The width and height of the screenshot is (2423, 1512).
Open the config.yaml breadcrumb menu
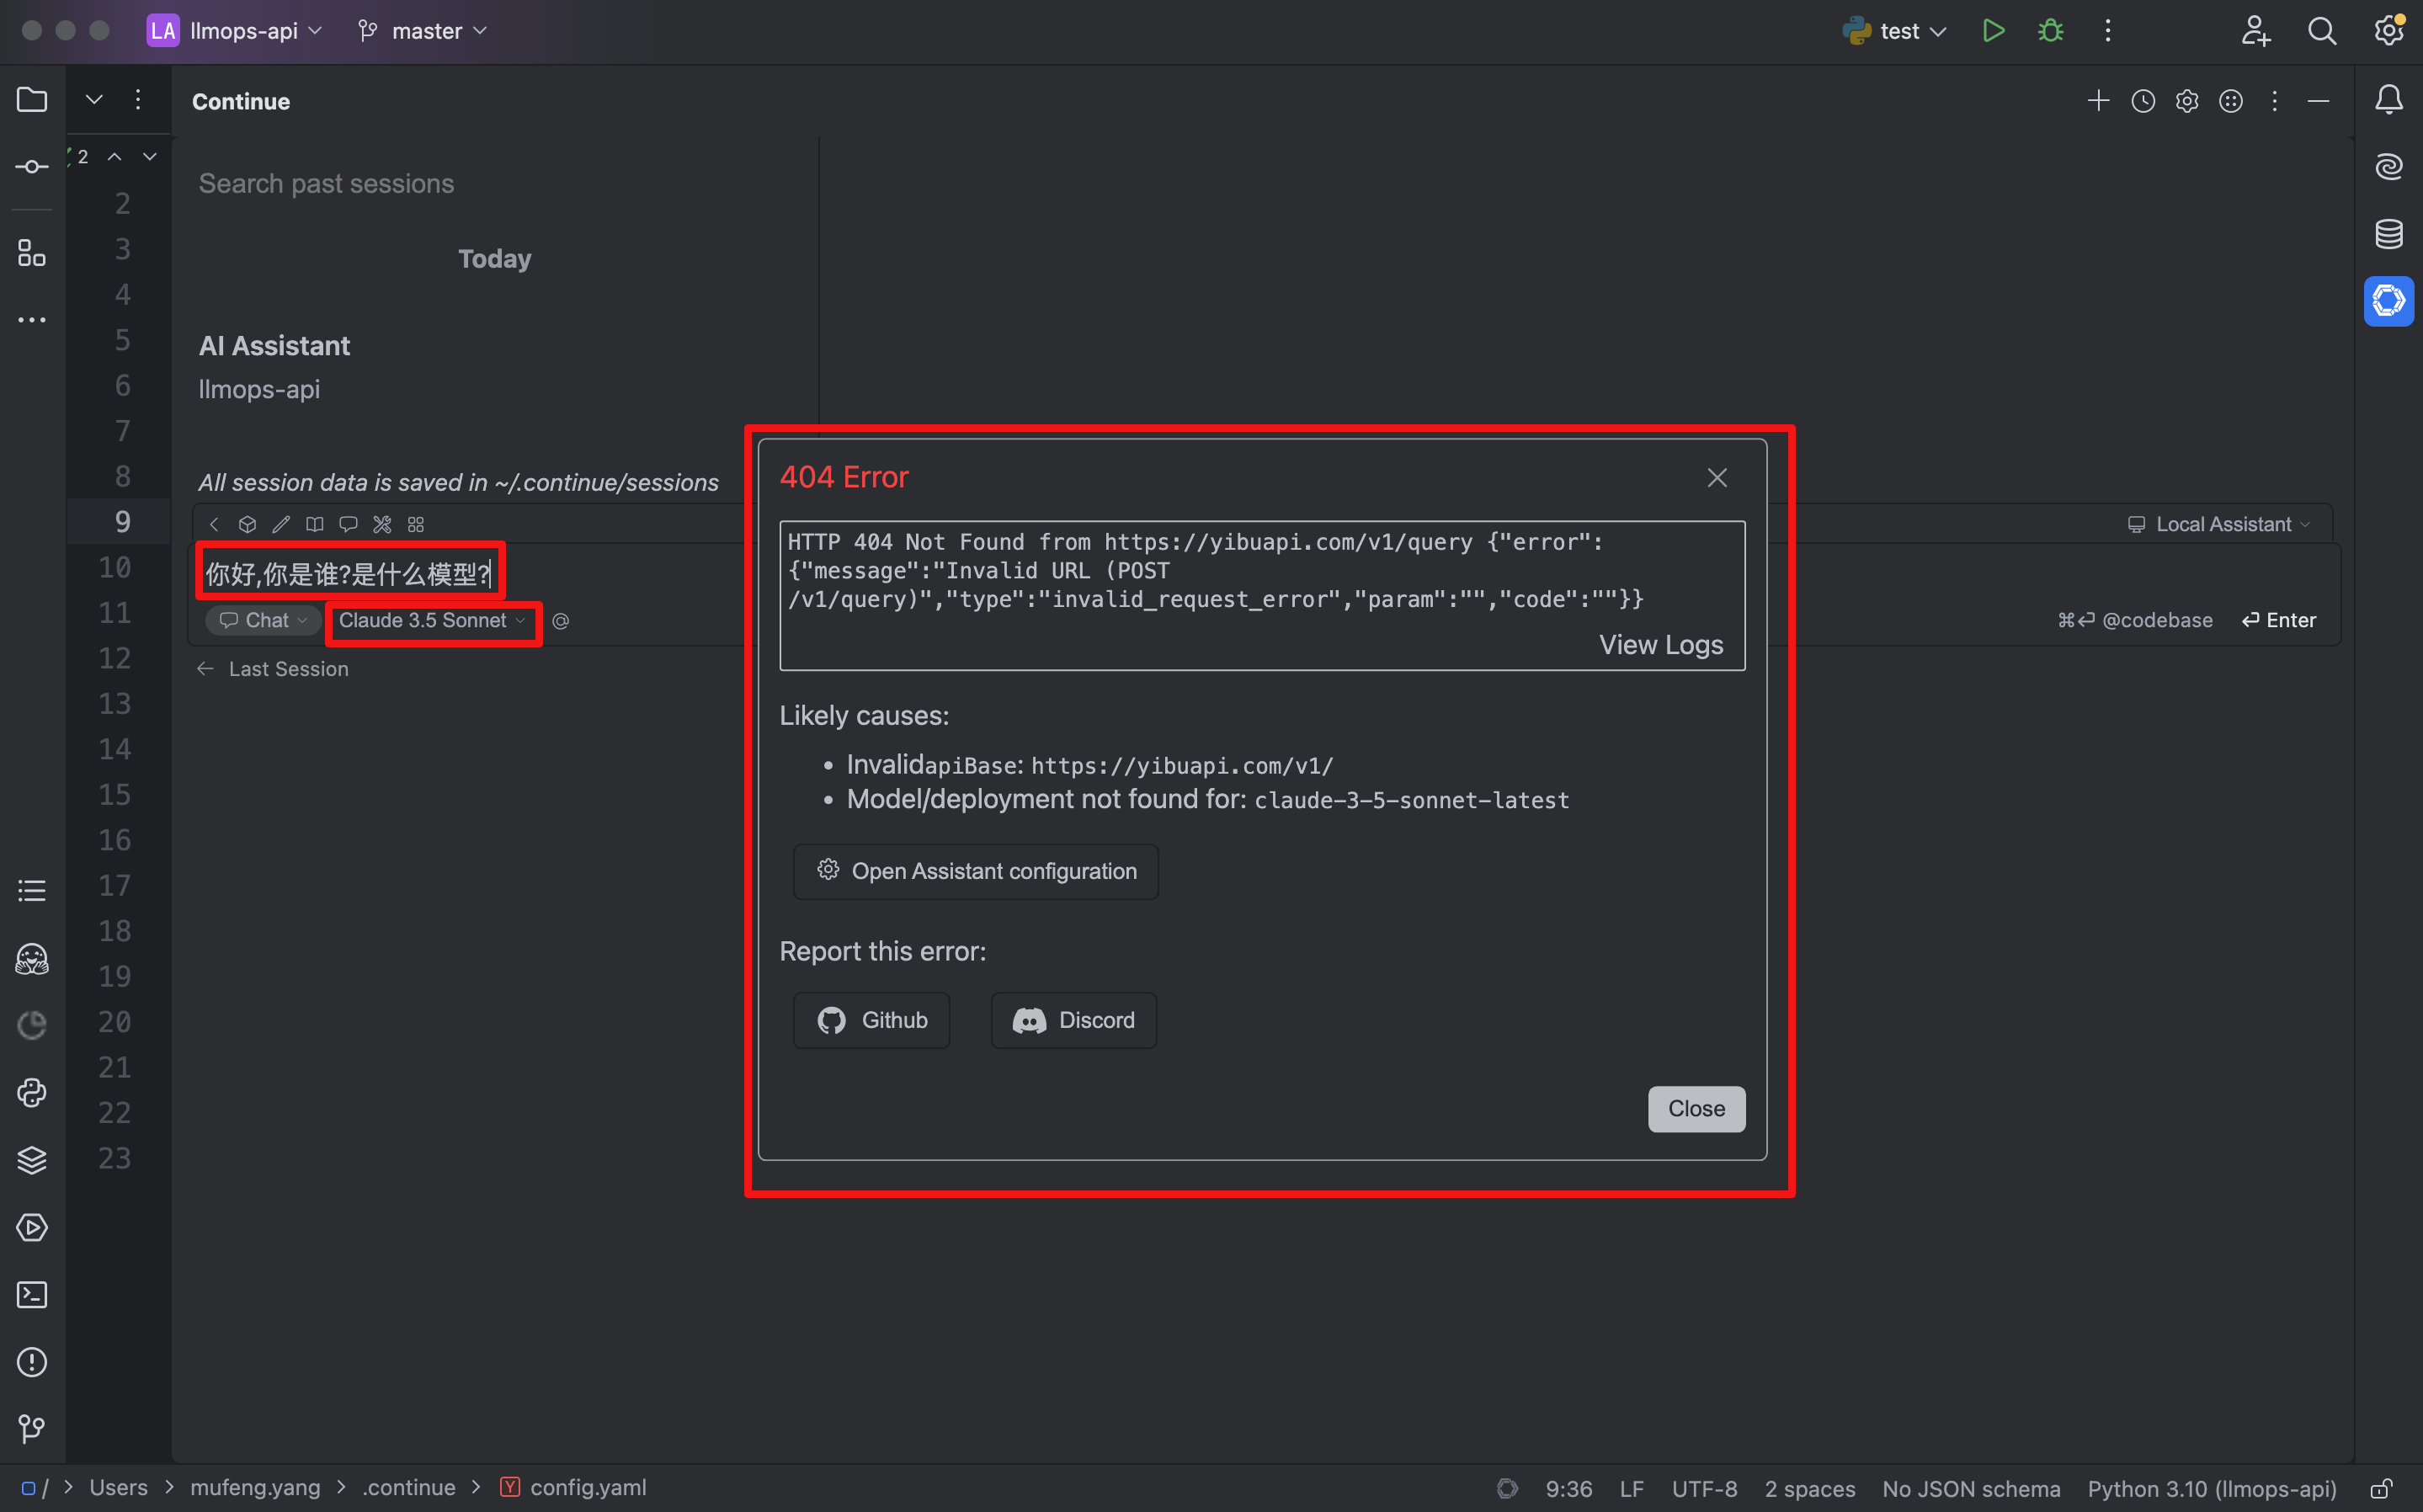[588, 1487]
